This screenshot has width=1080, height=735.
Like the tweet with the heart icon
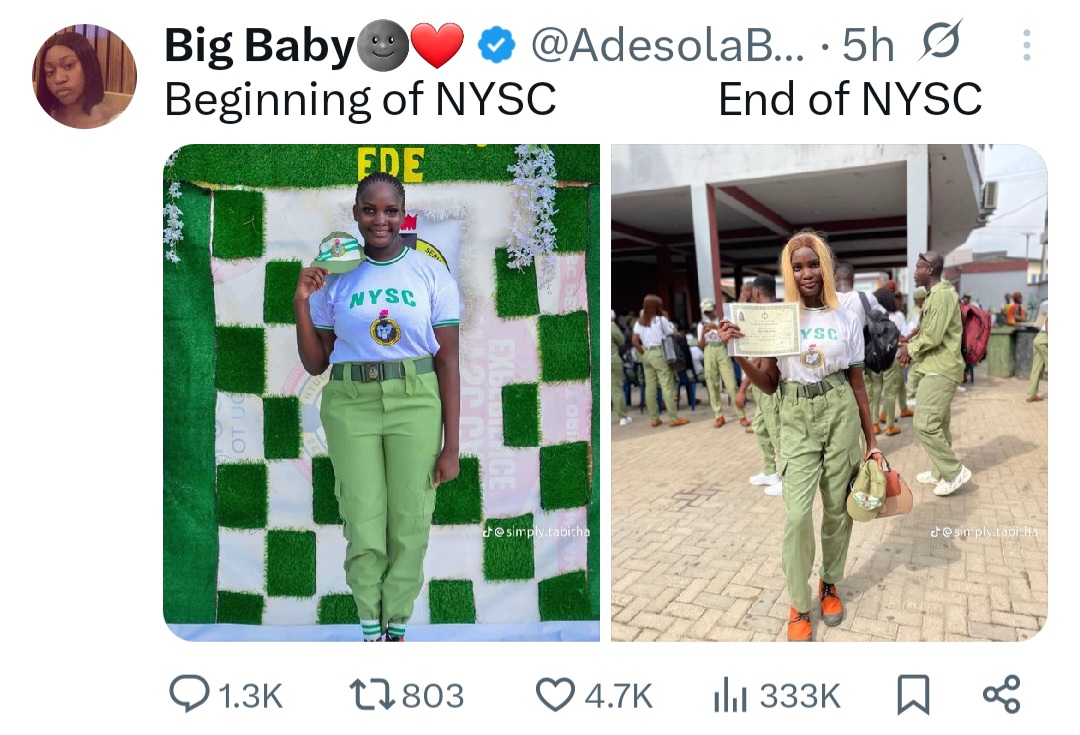[x=556, y=694]
